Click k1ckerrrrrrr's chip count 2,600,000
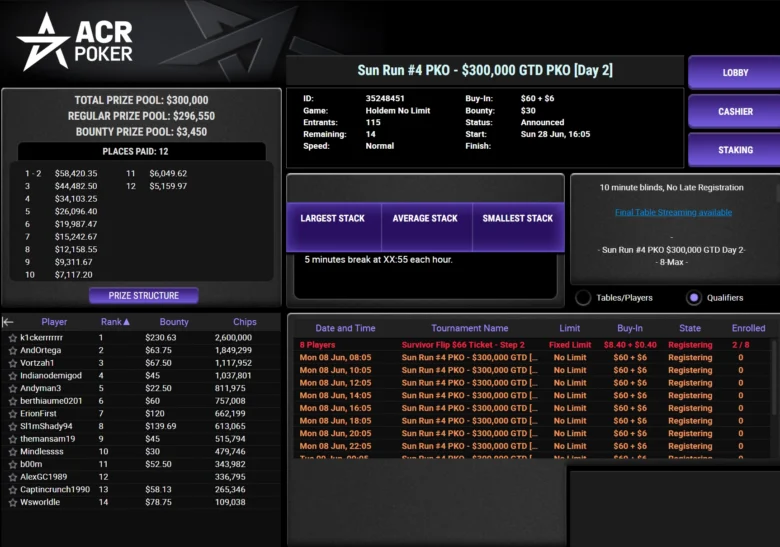The width and height of the screenshot is (780, 547). [x=233, y=338]
